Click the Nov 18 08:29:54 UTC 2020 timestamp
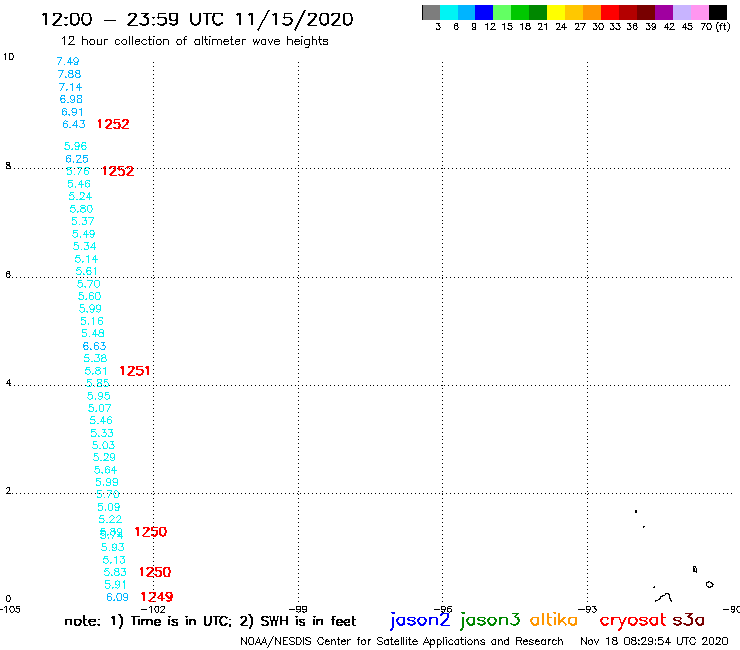740x650 pixels. click(654, 641)
